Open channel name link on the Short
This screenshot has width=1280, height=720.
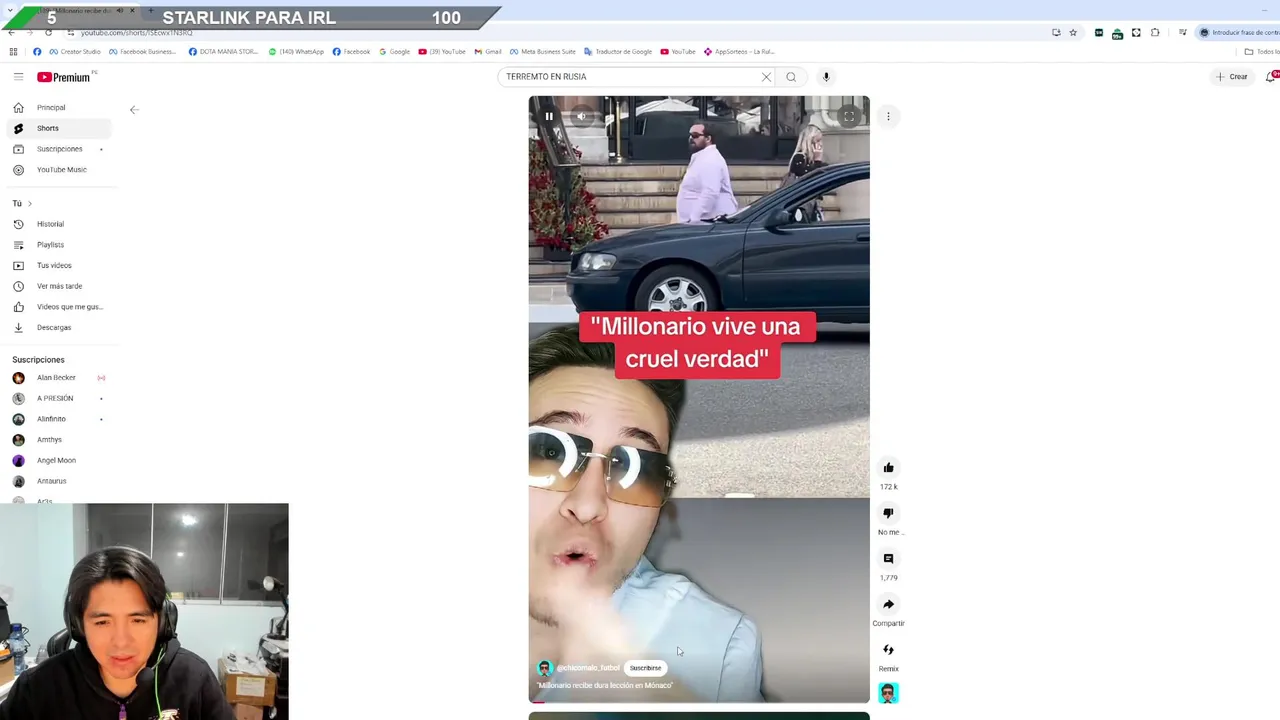click(x=588, y=668)
